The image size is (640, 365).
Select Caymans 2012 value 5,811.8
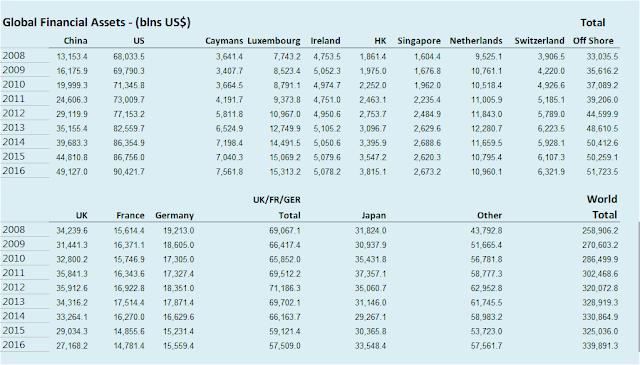tap(229, 114)
